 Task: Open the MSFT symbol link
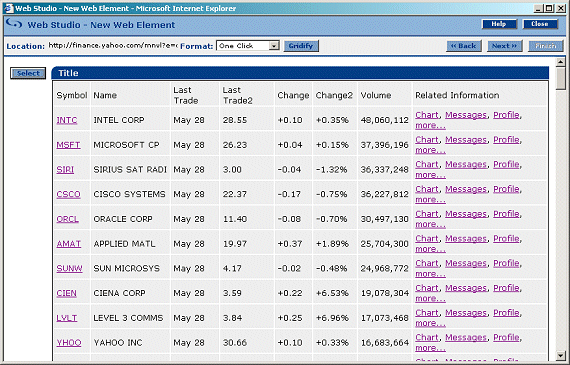(x=68, y=145)
